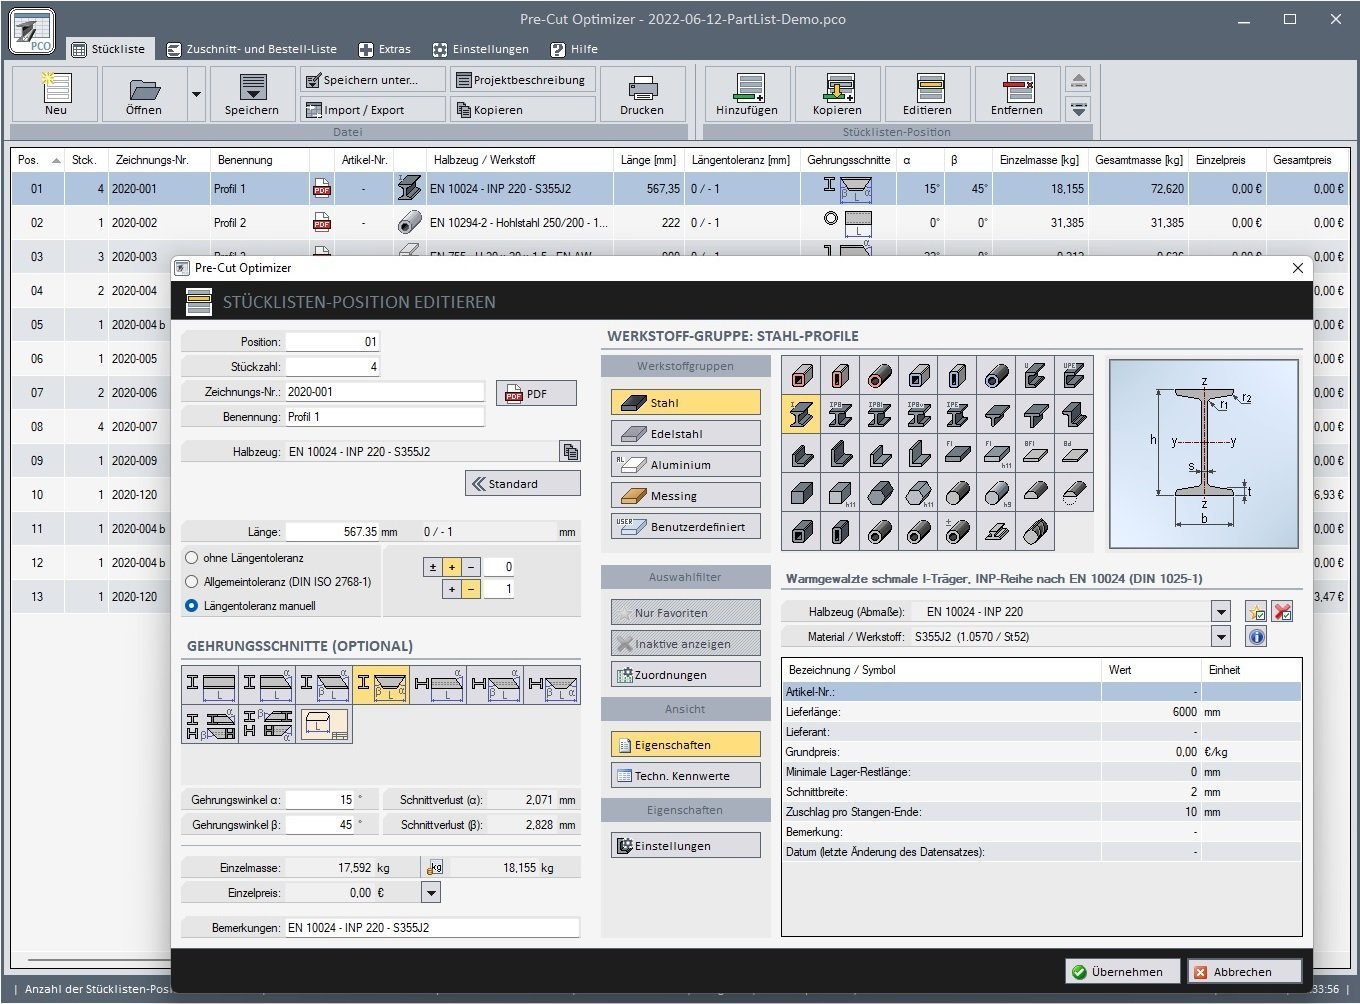Select the U-profile steel icon
The width and height of the screenshot is (1360, 1004).
click(x=1035, y=376)
